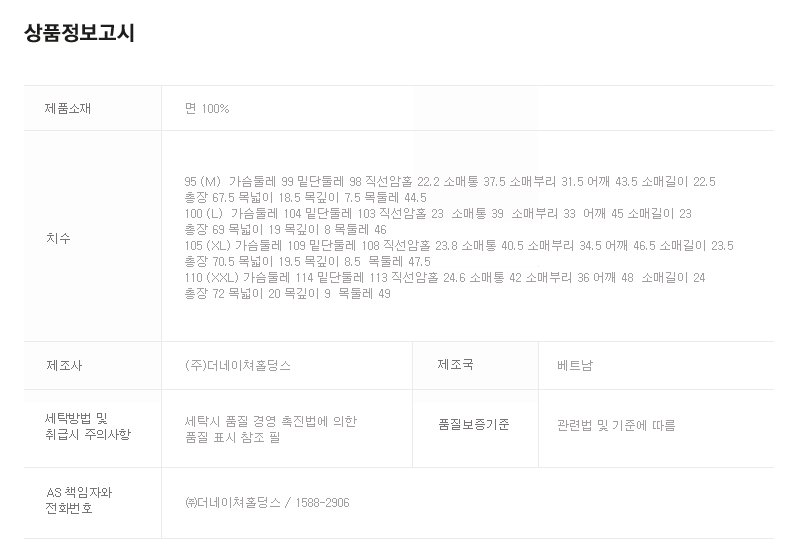
Task: Click the manufacturer name in the 제조사 row
Action: (x=238, y=366)
